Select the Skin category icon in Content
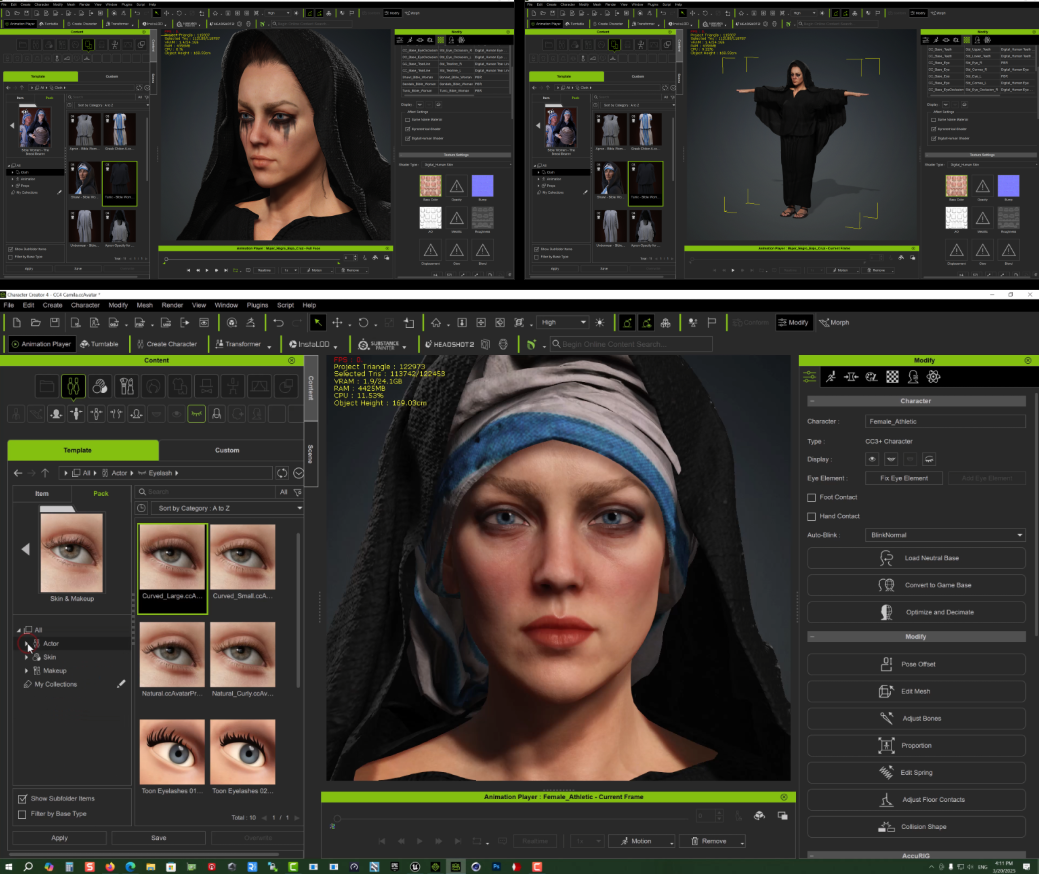Image resolution: width=1039 pixels, height=874 pixels. point(99,386)
